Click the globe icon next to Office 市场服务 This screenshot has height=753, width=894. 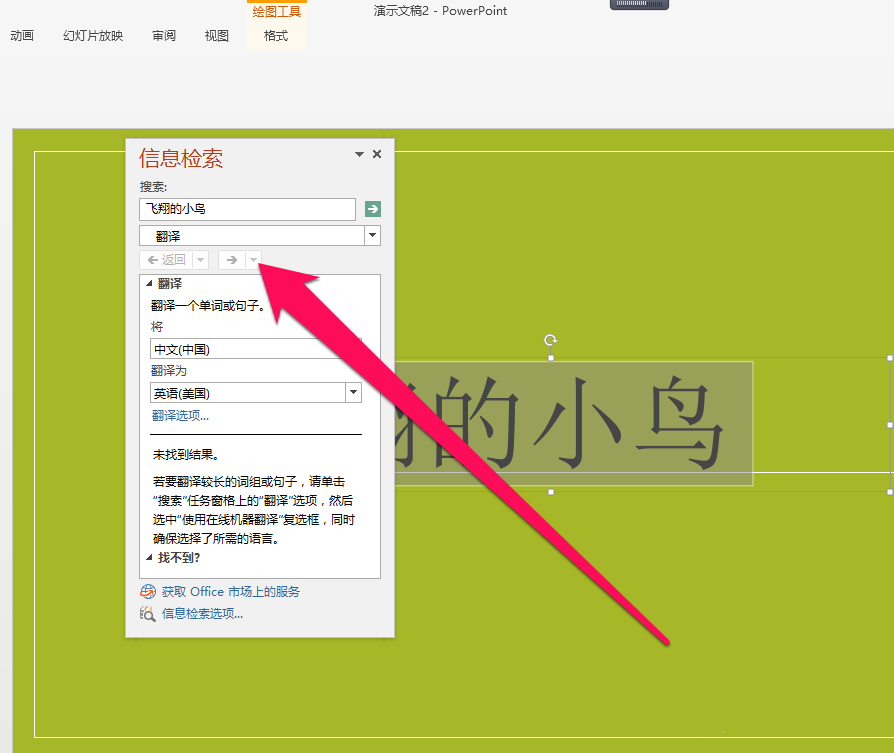(x=147, y=591)
